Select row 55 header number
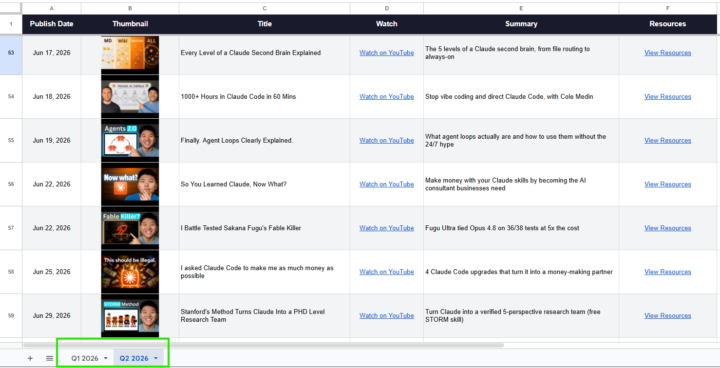720x368 pixels. click(11, 141)
